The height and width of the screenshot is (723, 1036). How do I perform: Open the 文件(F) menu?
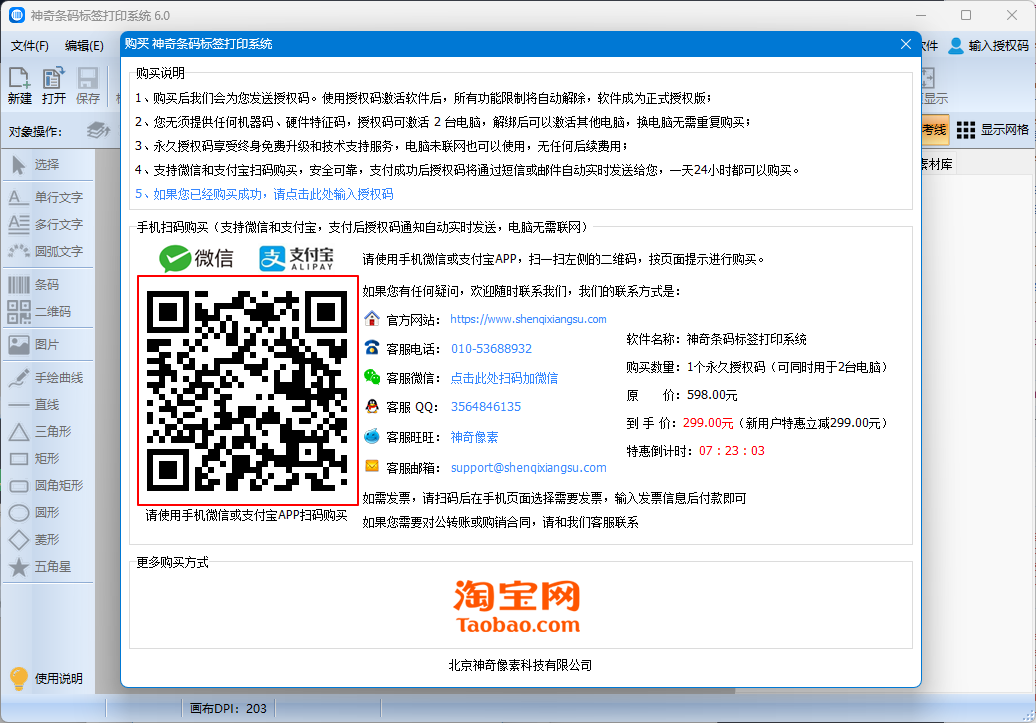(30, 46)
